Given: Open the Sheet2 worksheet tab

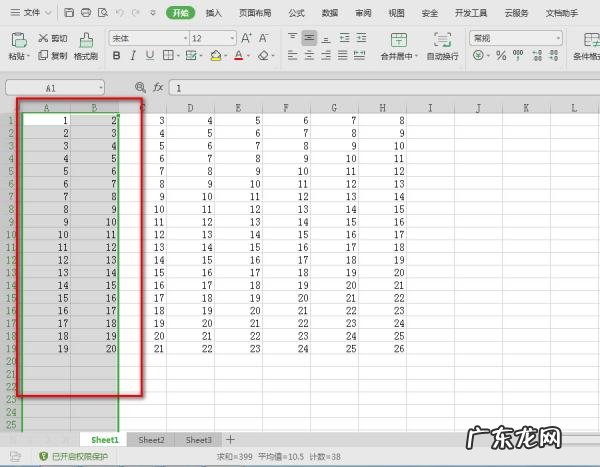Looking at the screenshot, I should [151, 440].
